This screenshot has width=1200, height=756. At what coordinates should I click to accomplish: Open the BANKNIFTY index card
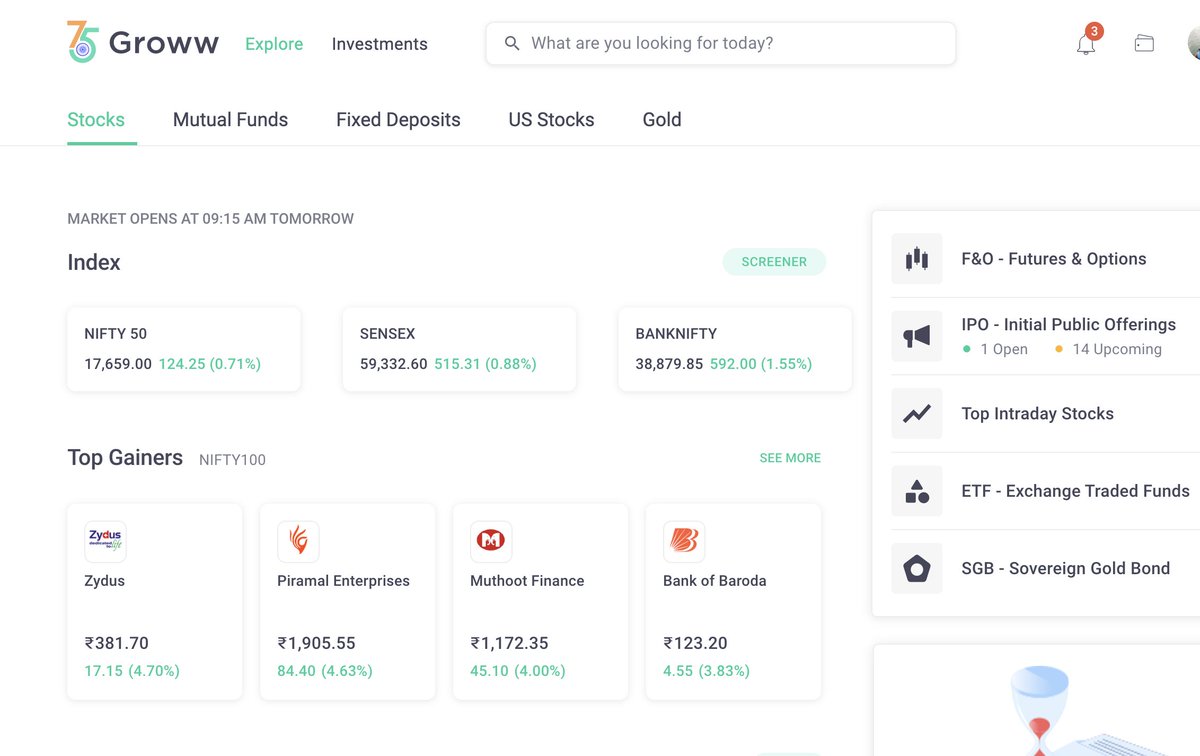pos(735,349)
